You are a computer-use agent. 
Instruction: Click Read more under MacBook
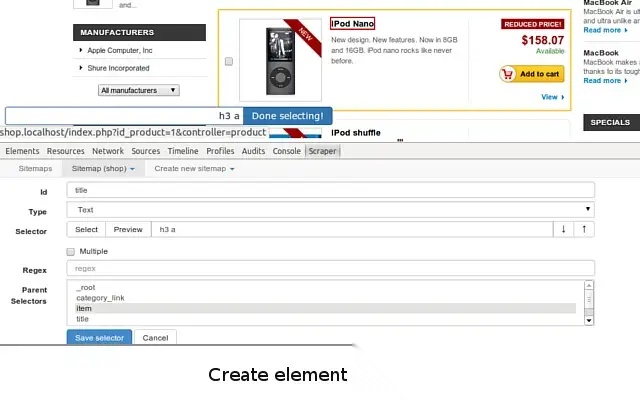605,80
